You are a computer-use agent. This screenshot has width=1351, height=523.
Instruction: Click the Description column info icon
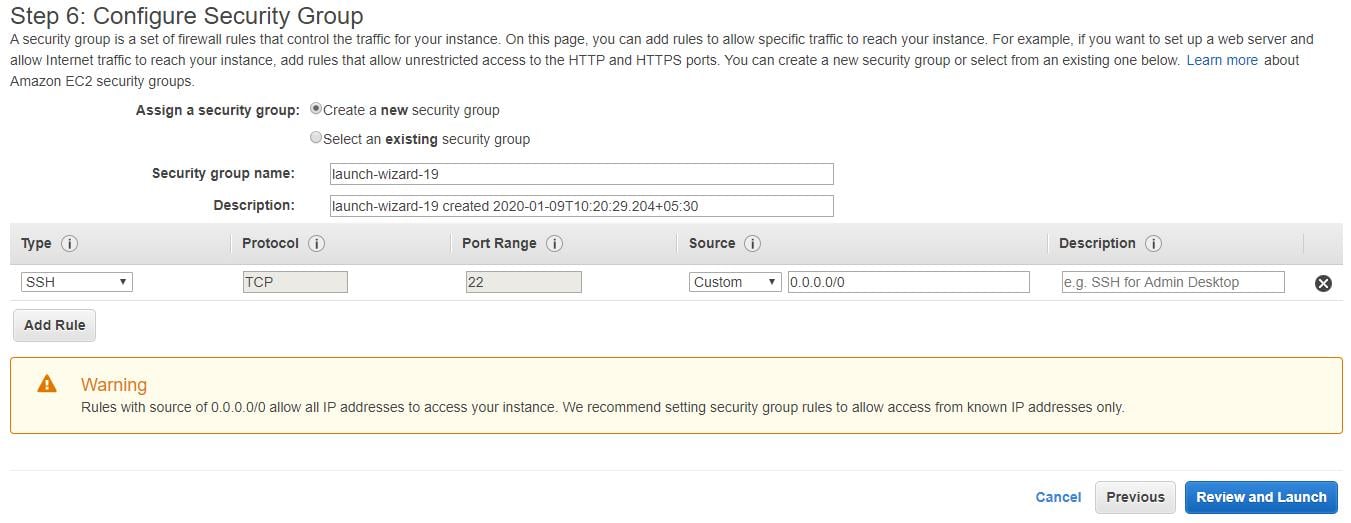pos(1153,244)
